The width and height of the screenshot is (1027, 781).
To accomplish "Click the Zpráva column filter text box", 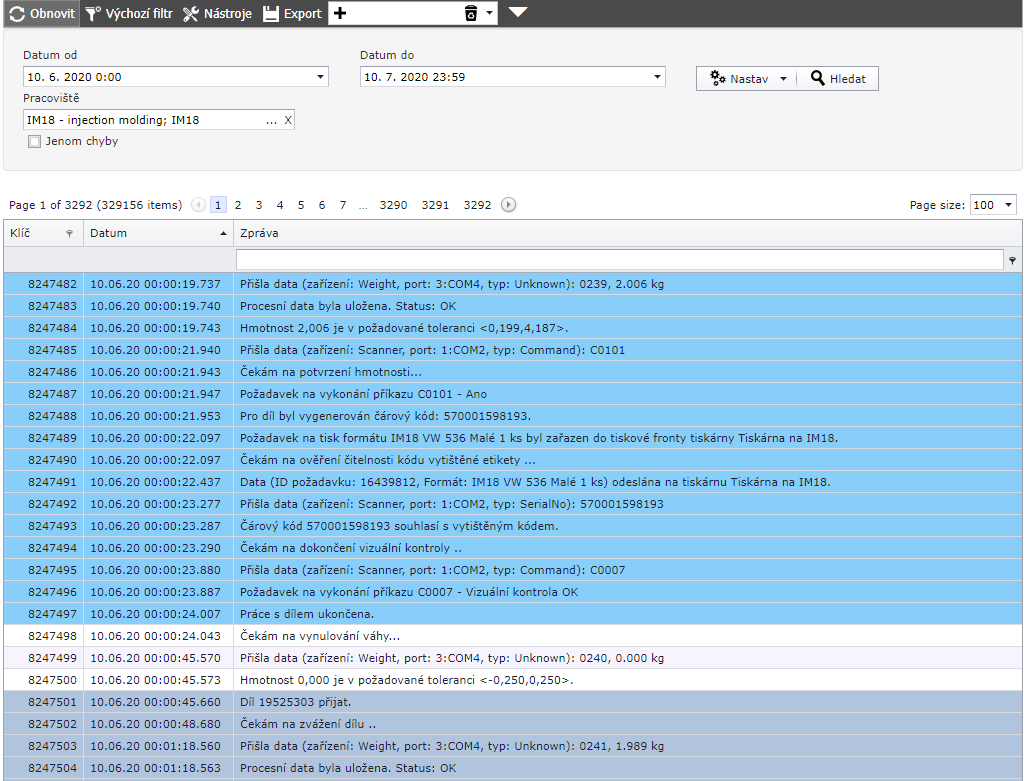I will (x=619, y=260).
